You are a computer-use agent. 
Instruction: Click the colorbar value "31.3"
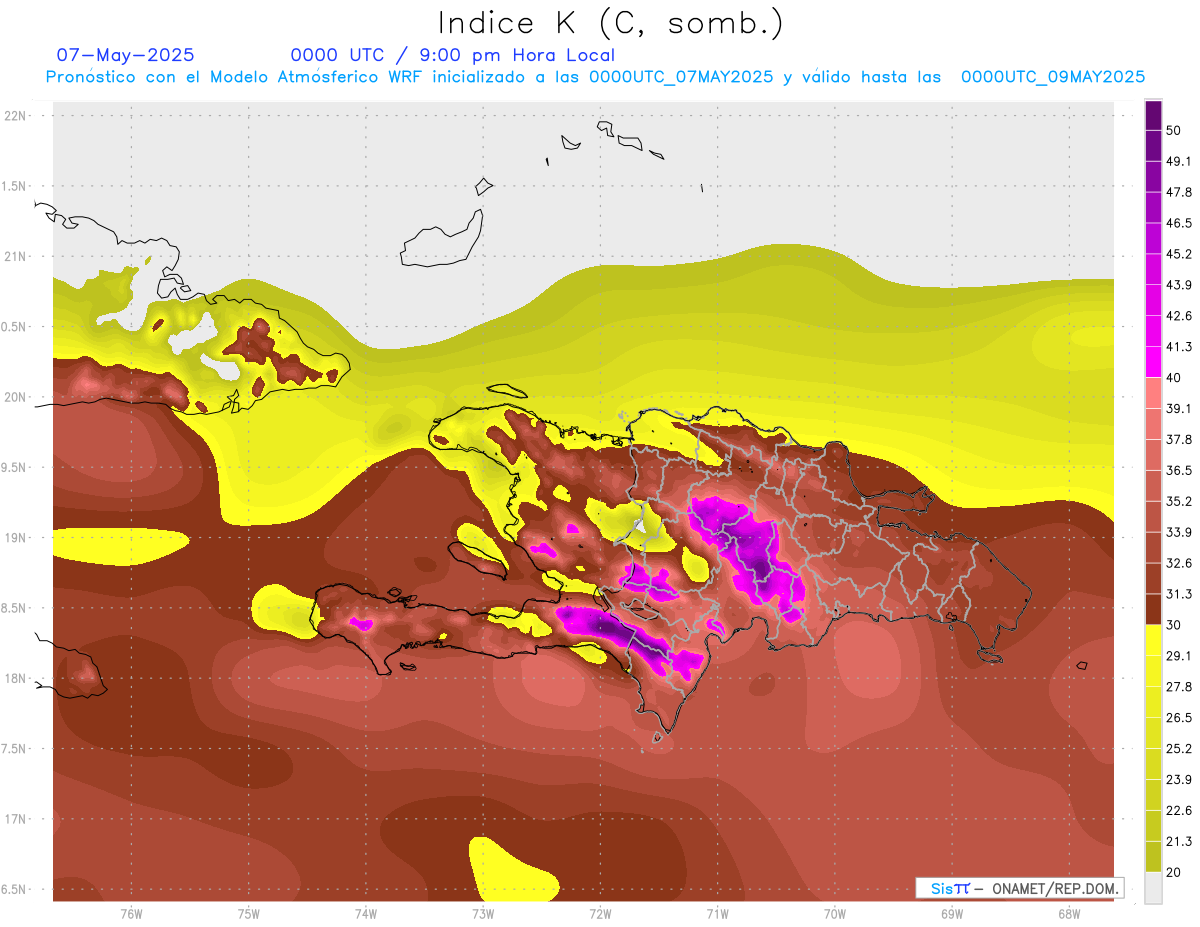[x=1179, y=594]
